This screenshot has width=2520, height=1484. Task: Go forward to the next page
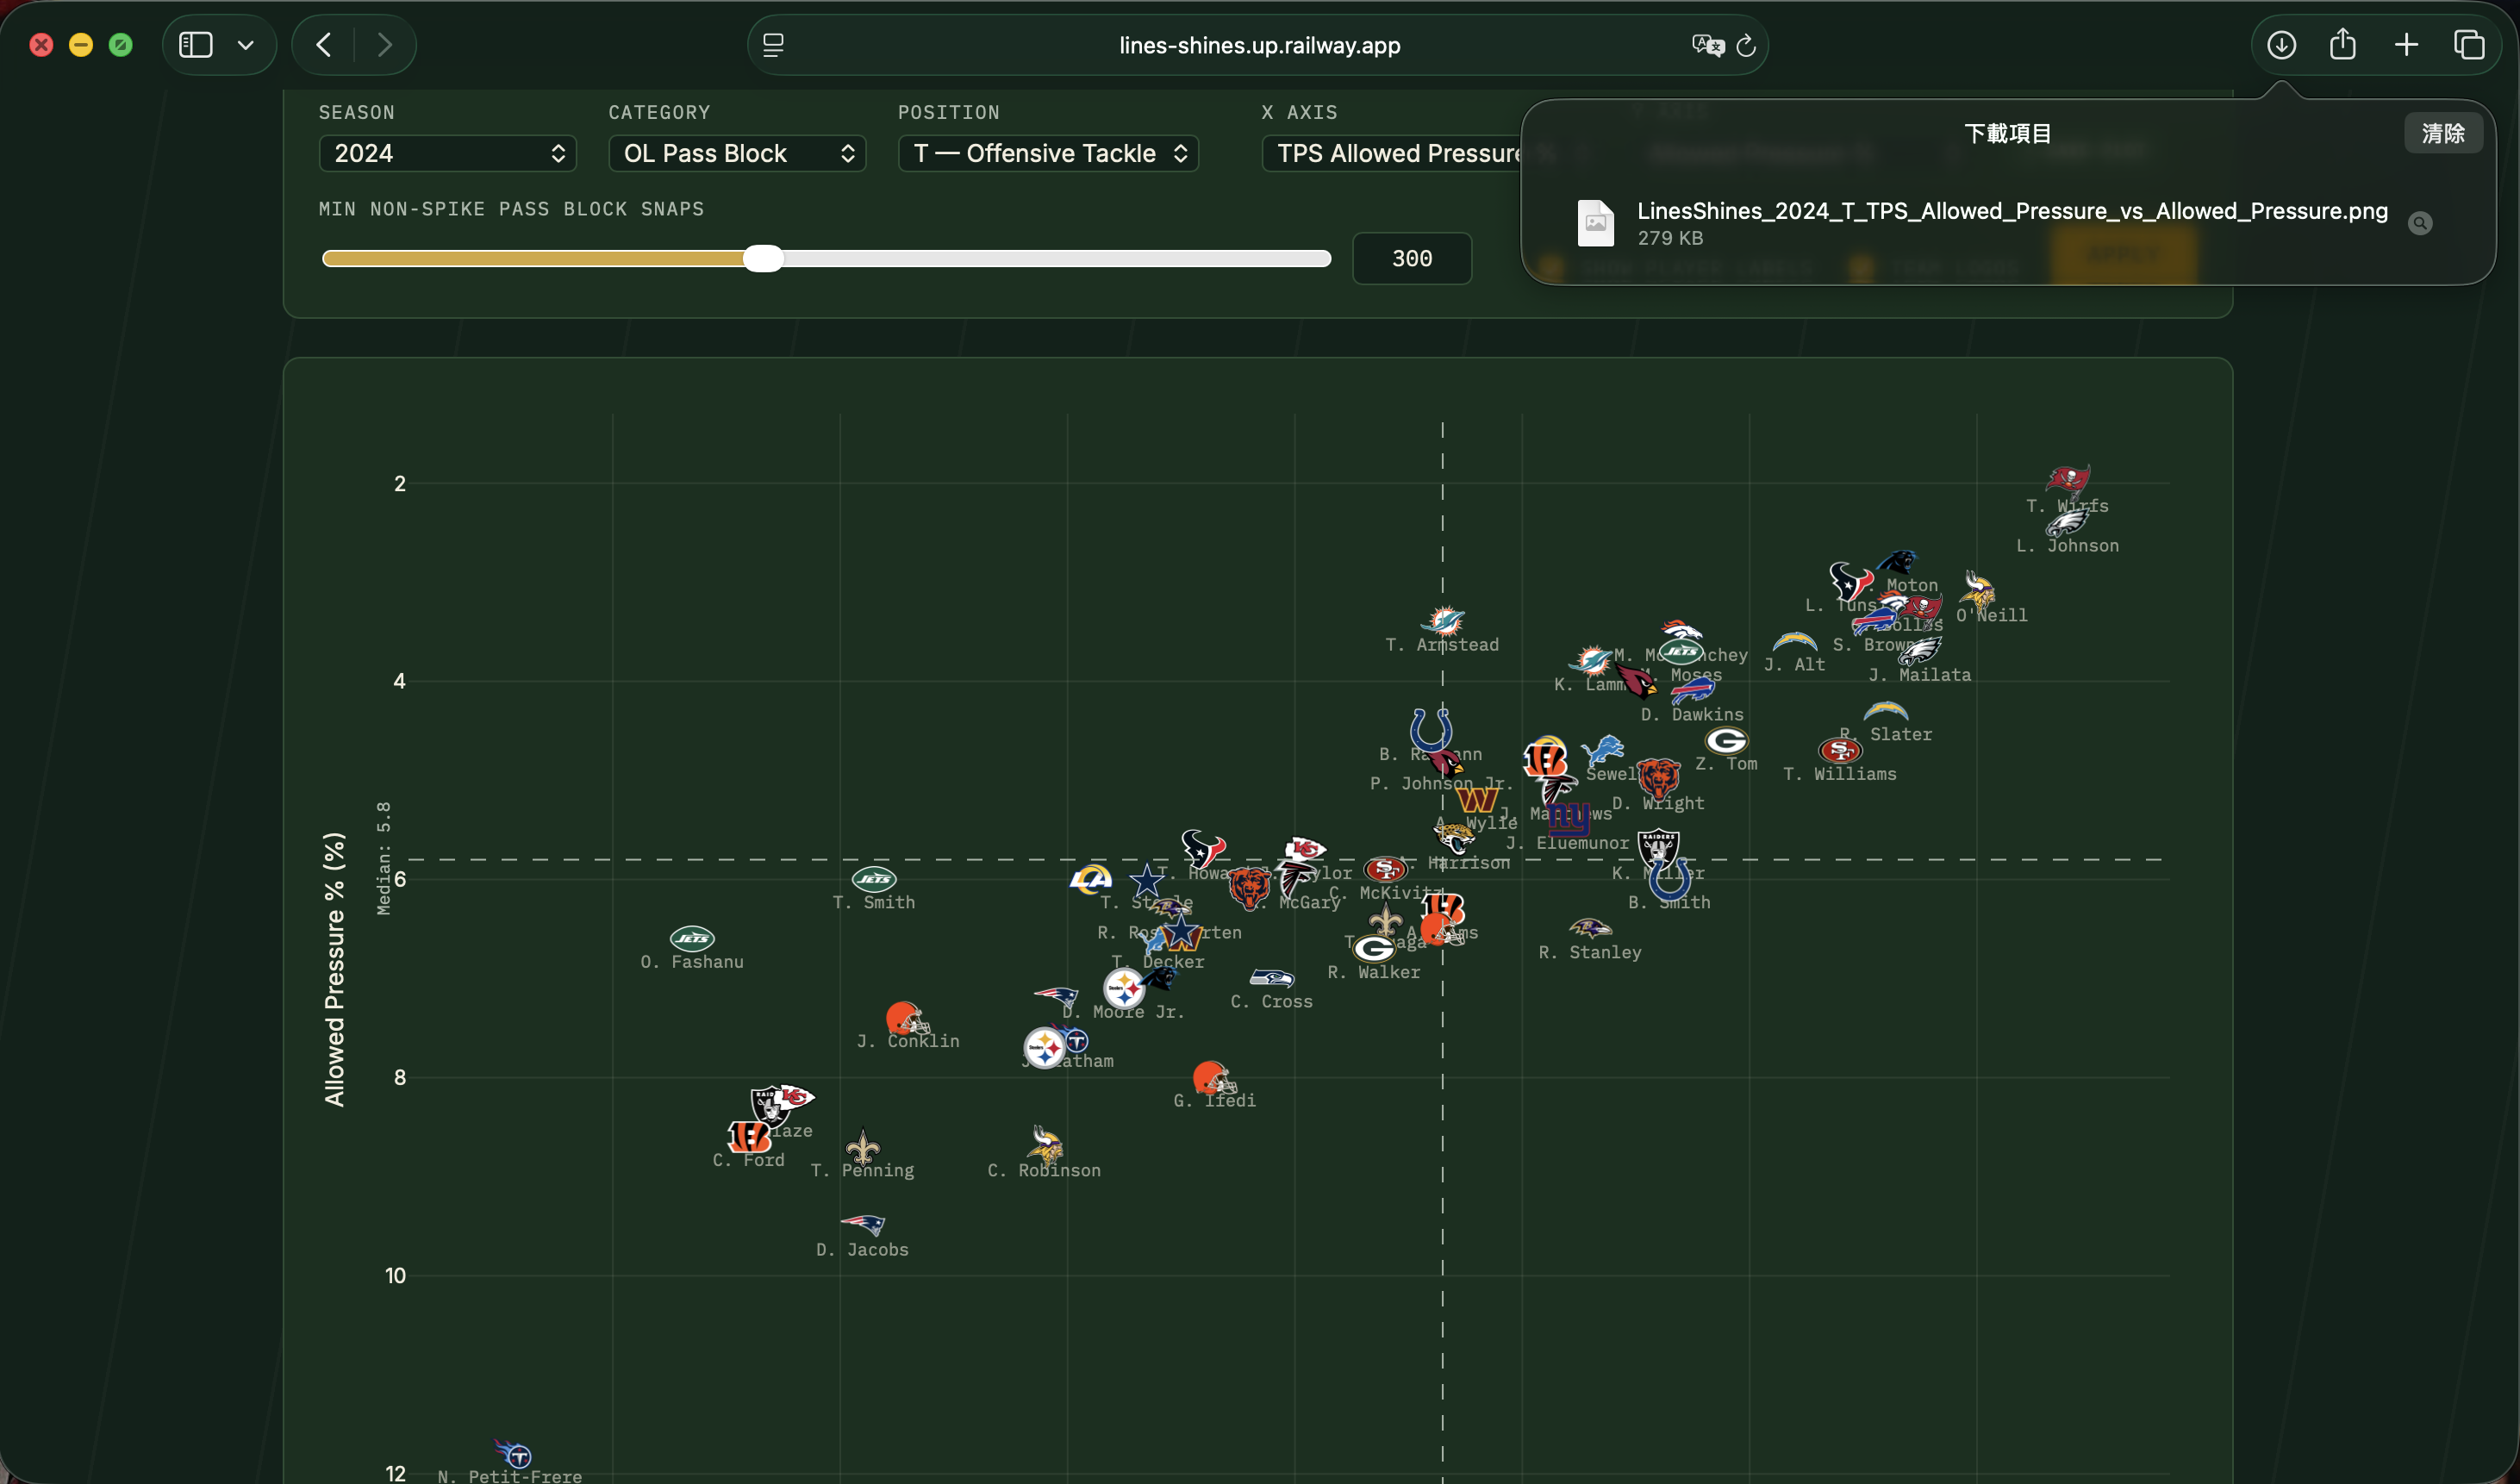[x=385, y=45]
